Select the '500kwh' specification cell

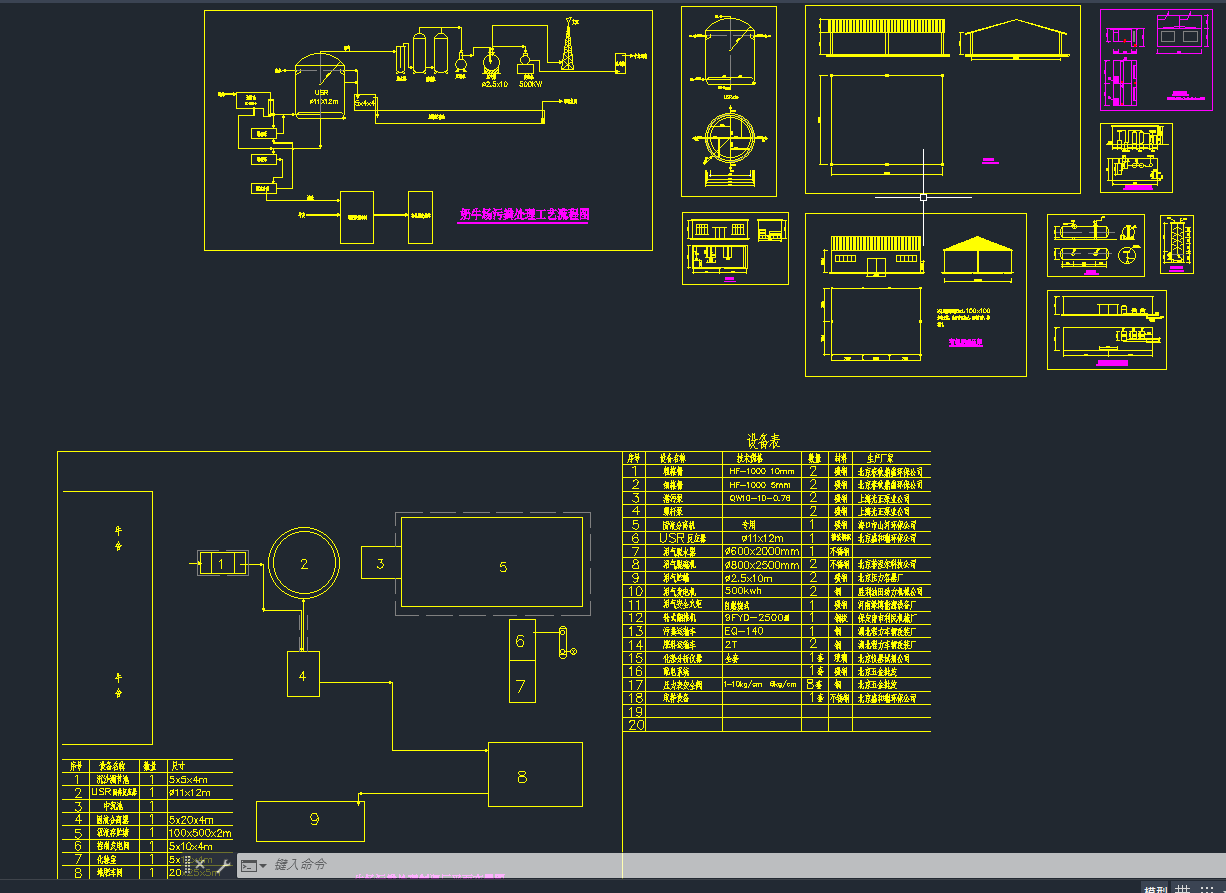coord(744,591)
